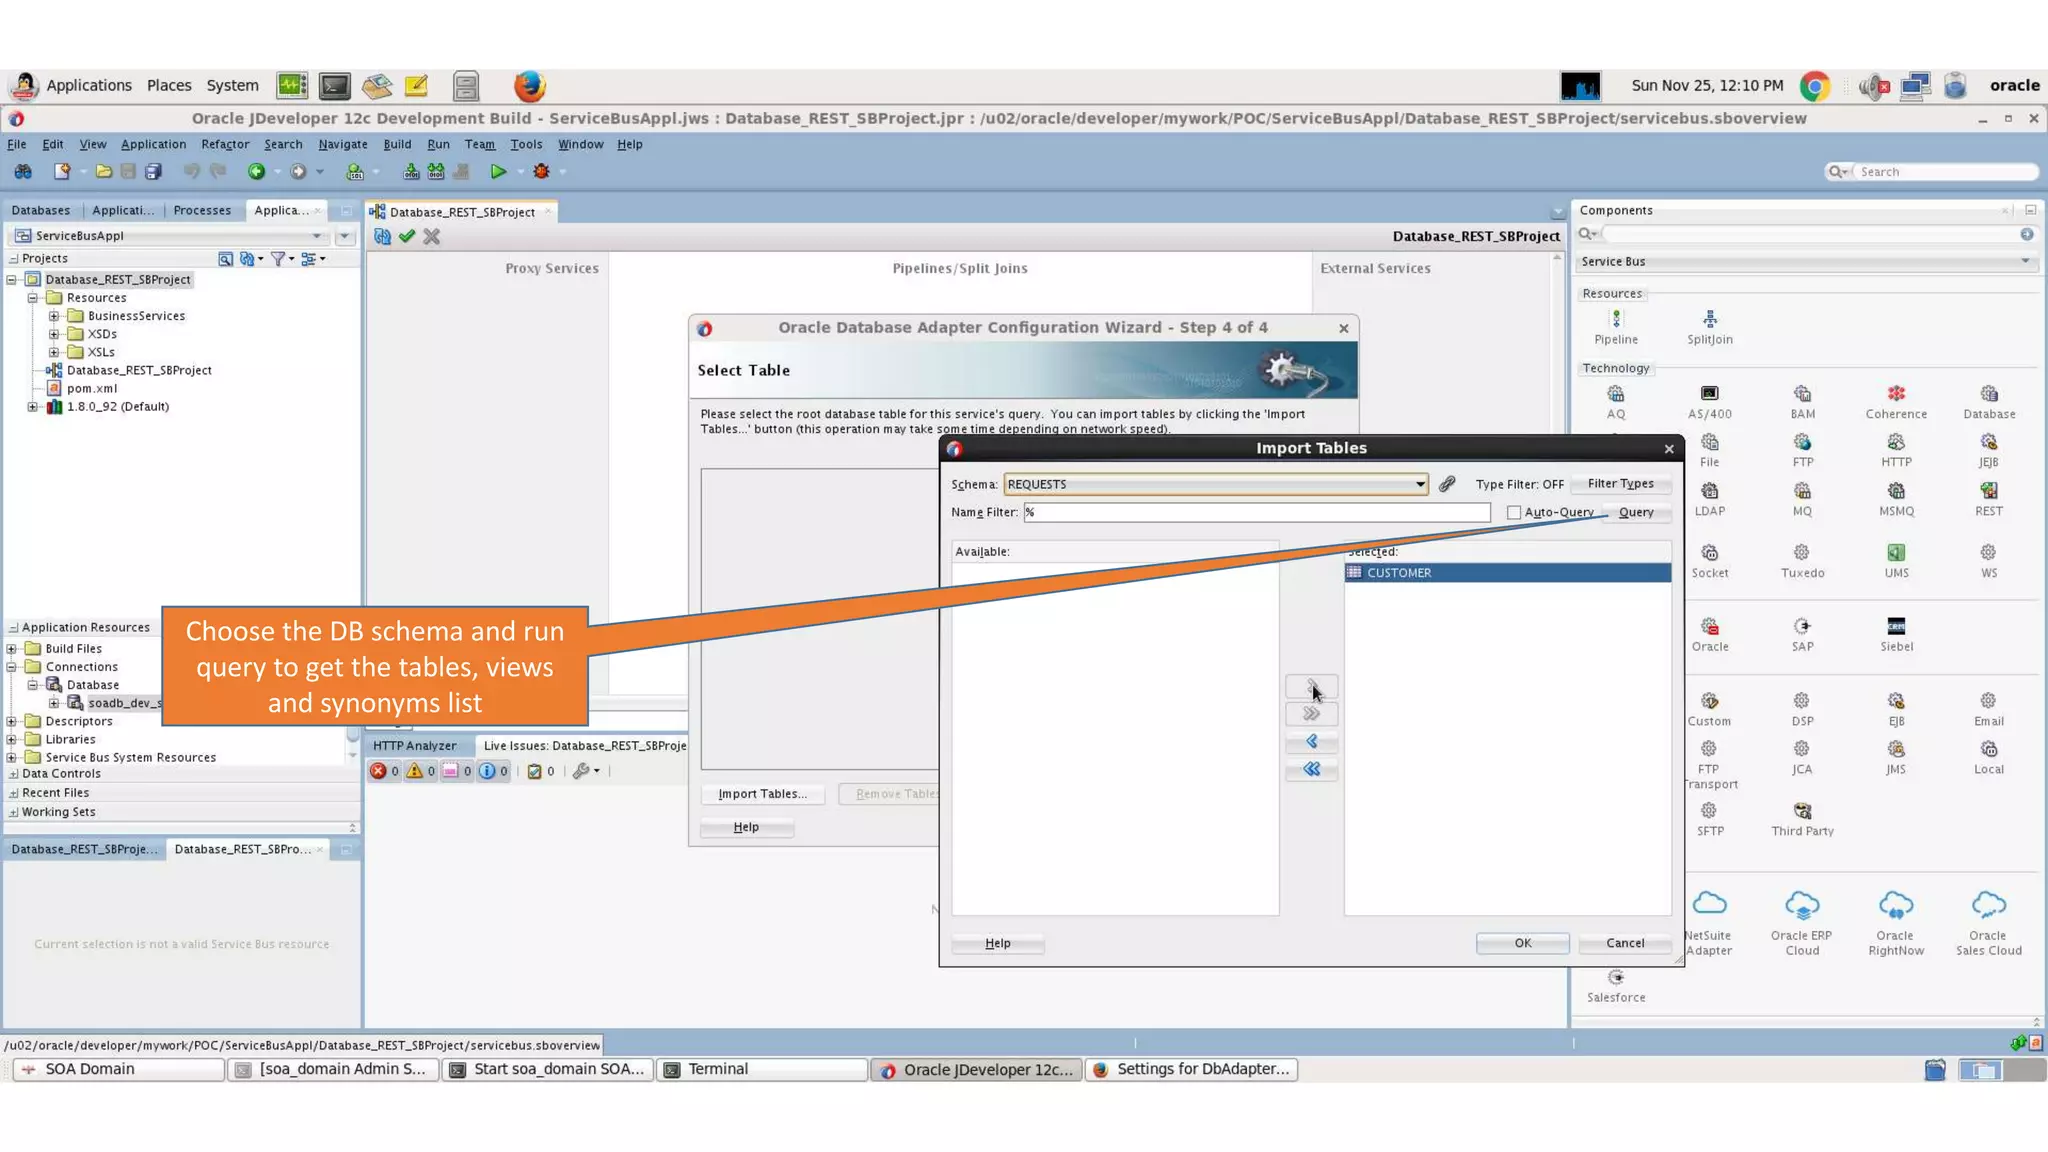
Task: Switch to Terminal in the taskbar
Action: click(x=762, y=1070)
